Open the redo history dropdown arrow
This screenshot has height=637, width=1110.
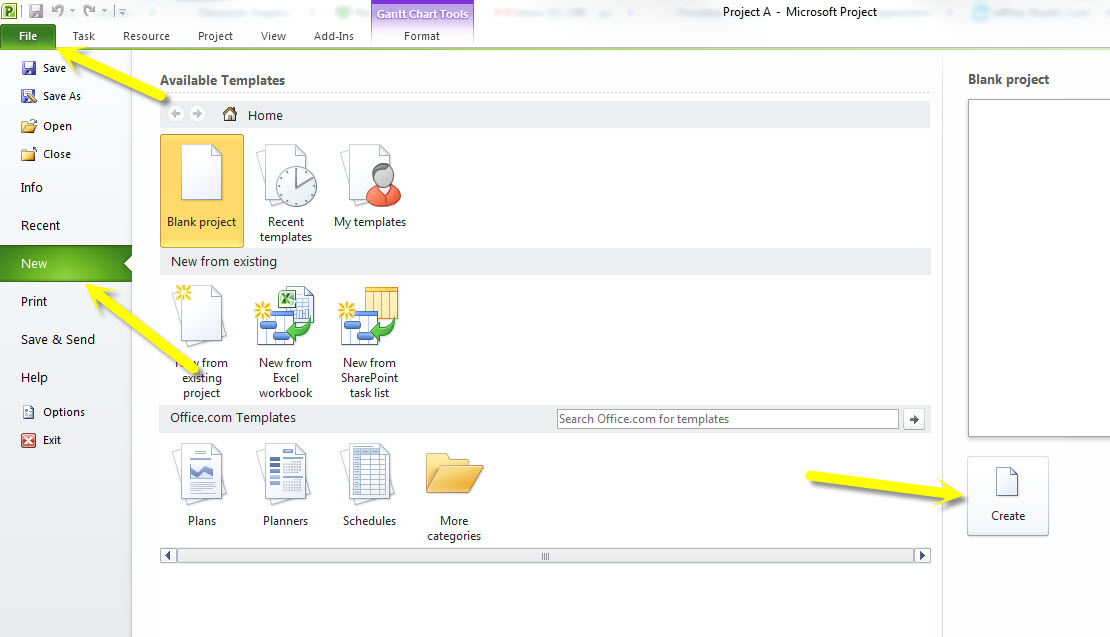click(104, 11)
